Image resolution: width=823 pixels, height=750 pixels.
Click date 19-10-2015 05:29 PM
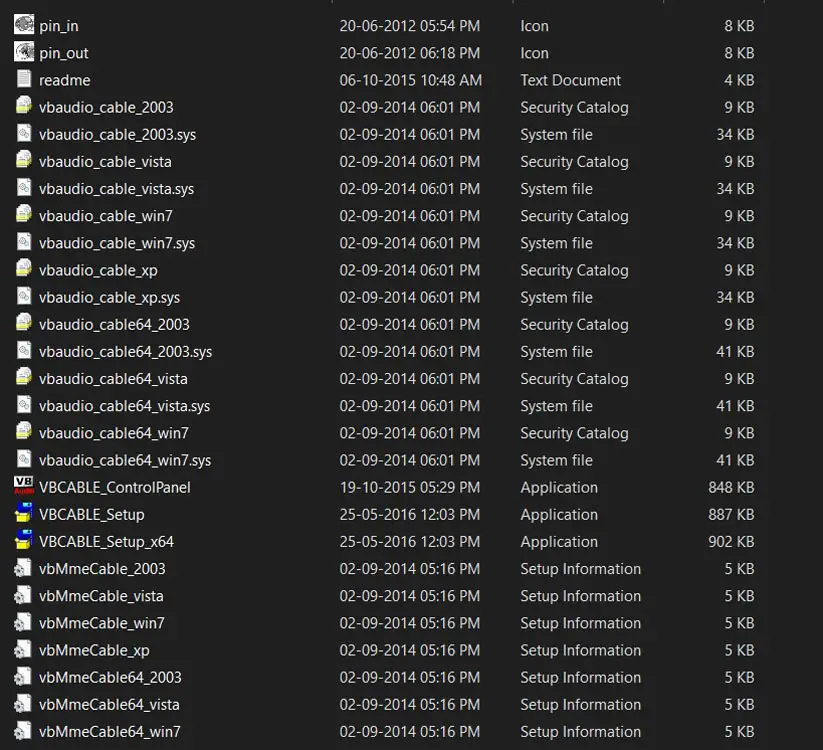click(x=410, y=488)
